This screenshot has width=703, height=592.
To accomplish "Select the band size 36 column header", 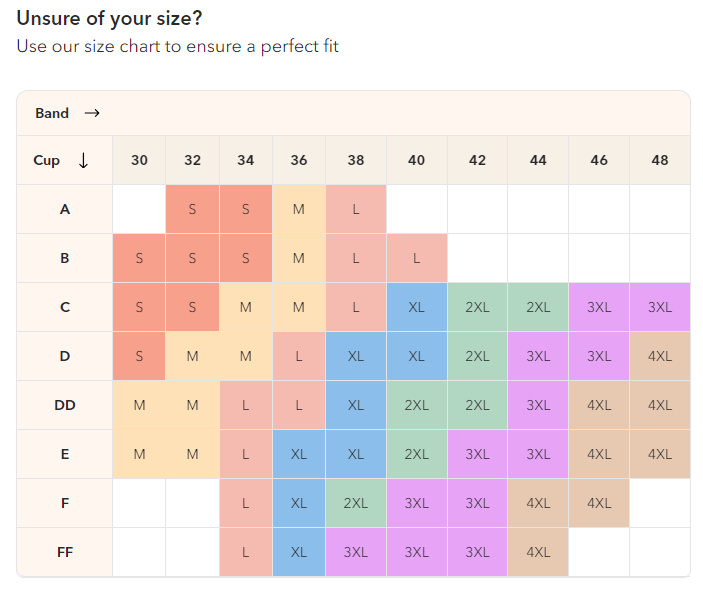I will coord(298,160).
